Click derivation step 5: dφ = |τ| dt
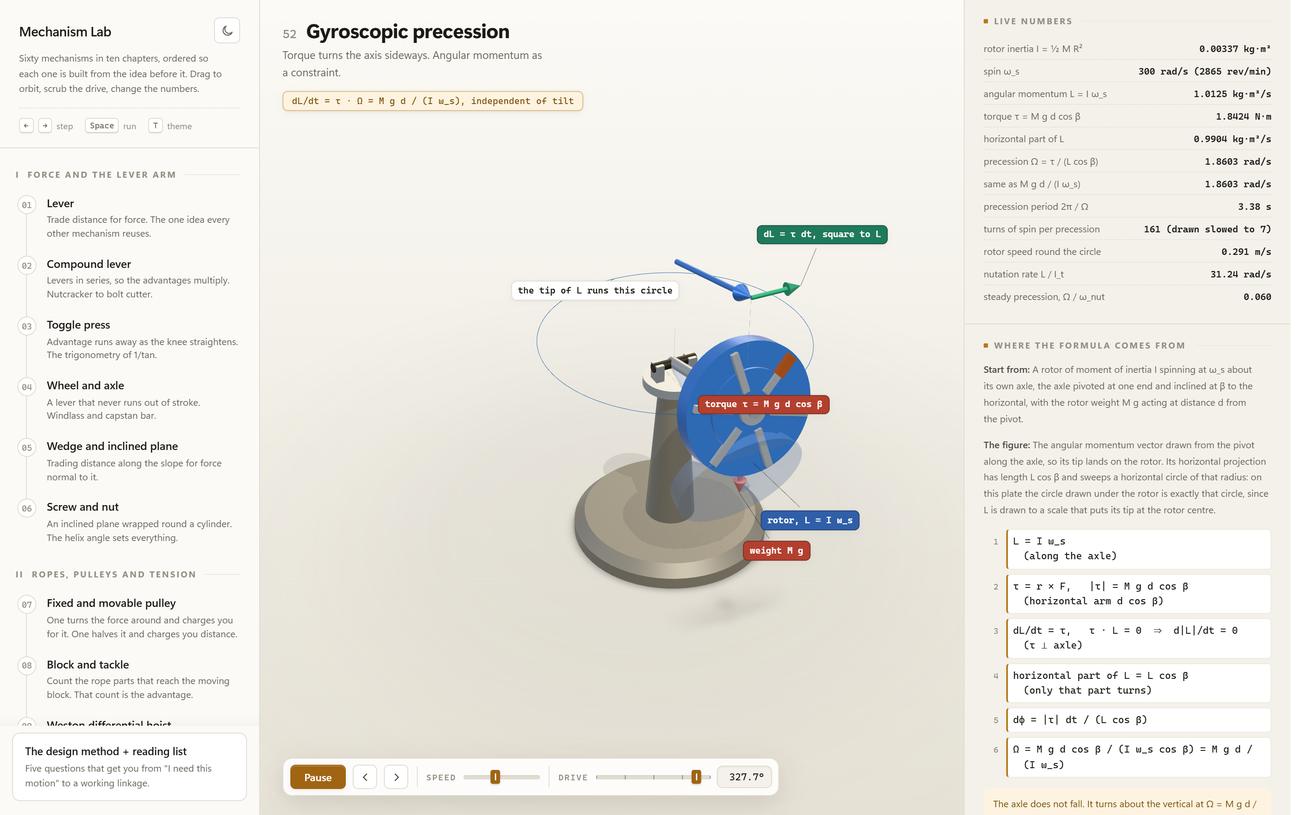The height and width of the screenshot is (815, 1300). point(1138,720)
